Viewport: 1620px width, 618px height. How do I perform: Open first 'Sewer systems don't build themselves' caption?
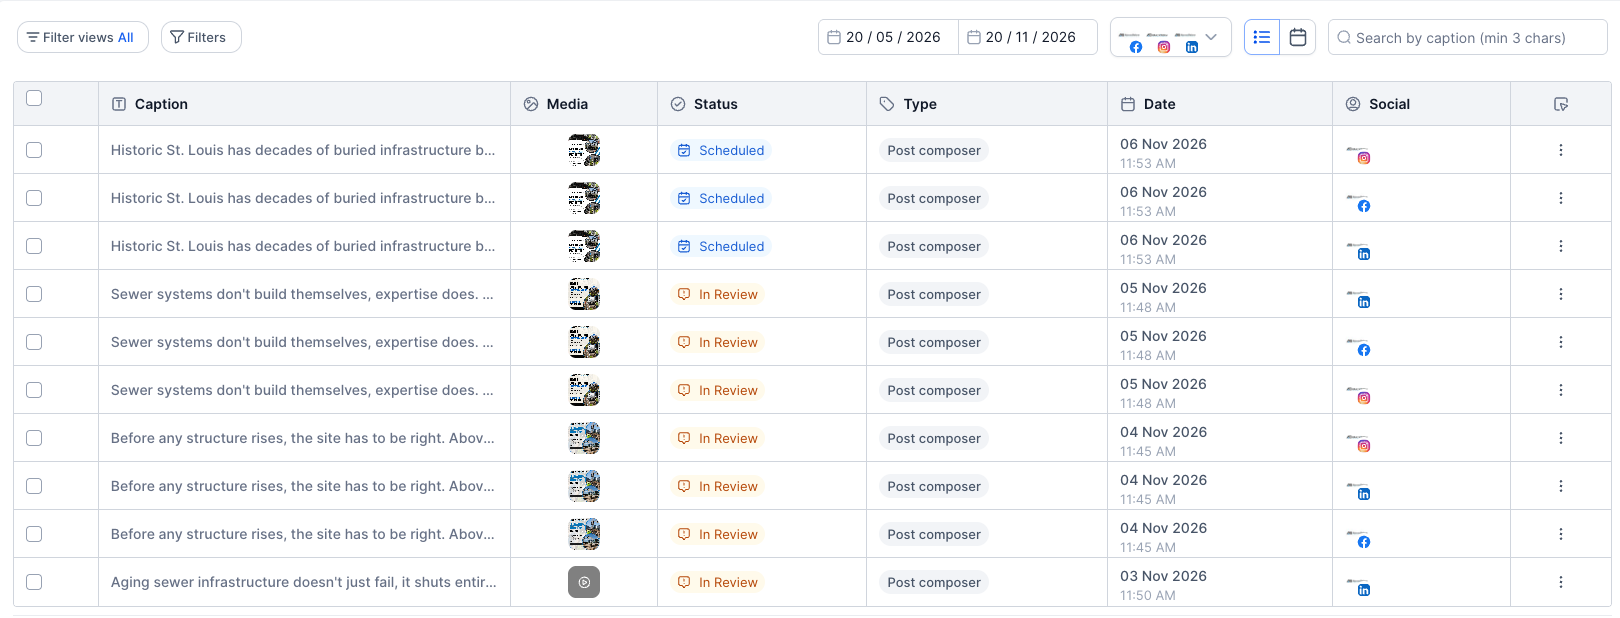pyautogui.click(x=302, y=294)
